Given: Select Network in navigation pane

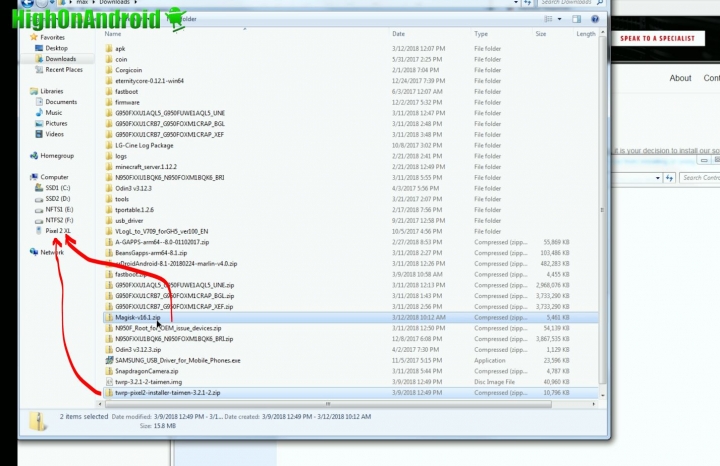Looking at the screenshot, I should 52,252.
